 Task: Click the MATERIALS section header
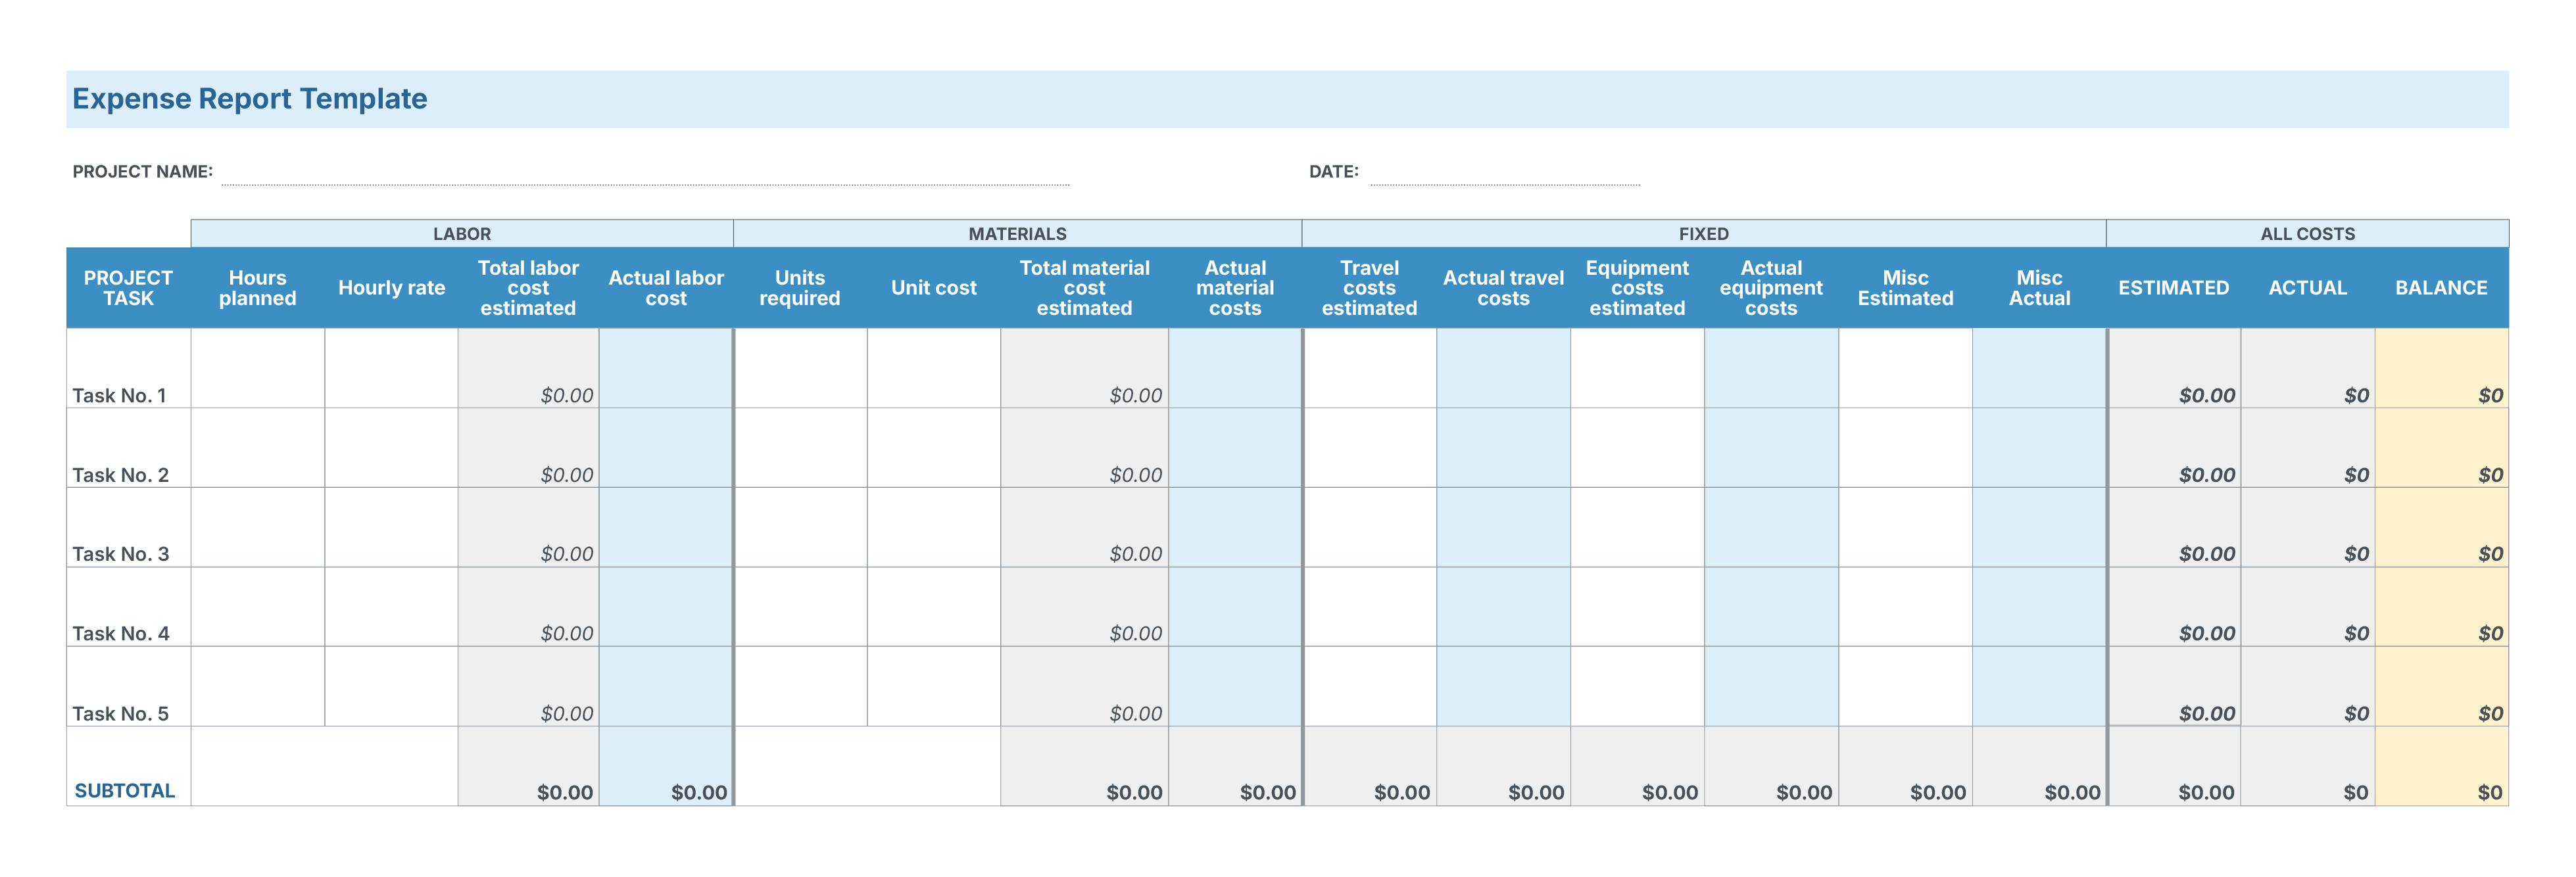coord(1017,233)
